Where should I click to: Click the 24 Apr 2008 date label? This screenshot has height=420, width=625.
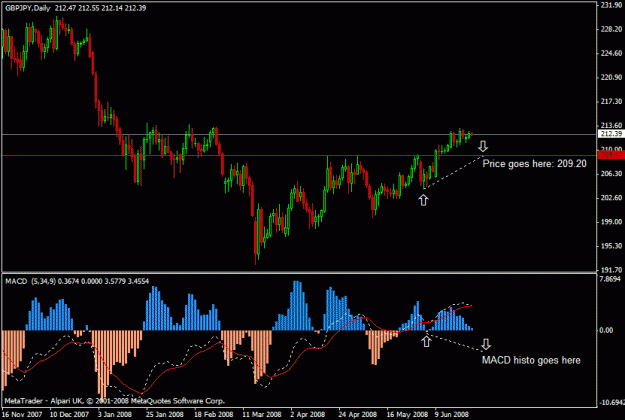pyautogui.click(x=358, y=414)
